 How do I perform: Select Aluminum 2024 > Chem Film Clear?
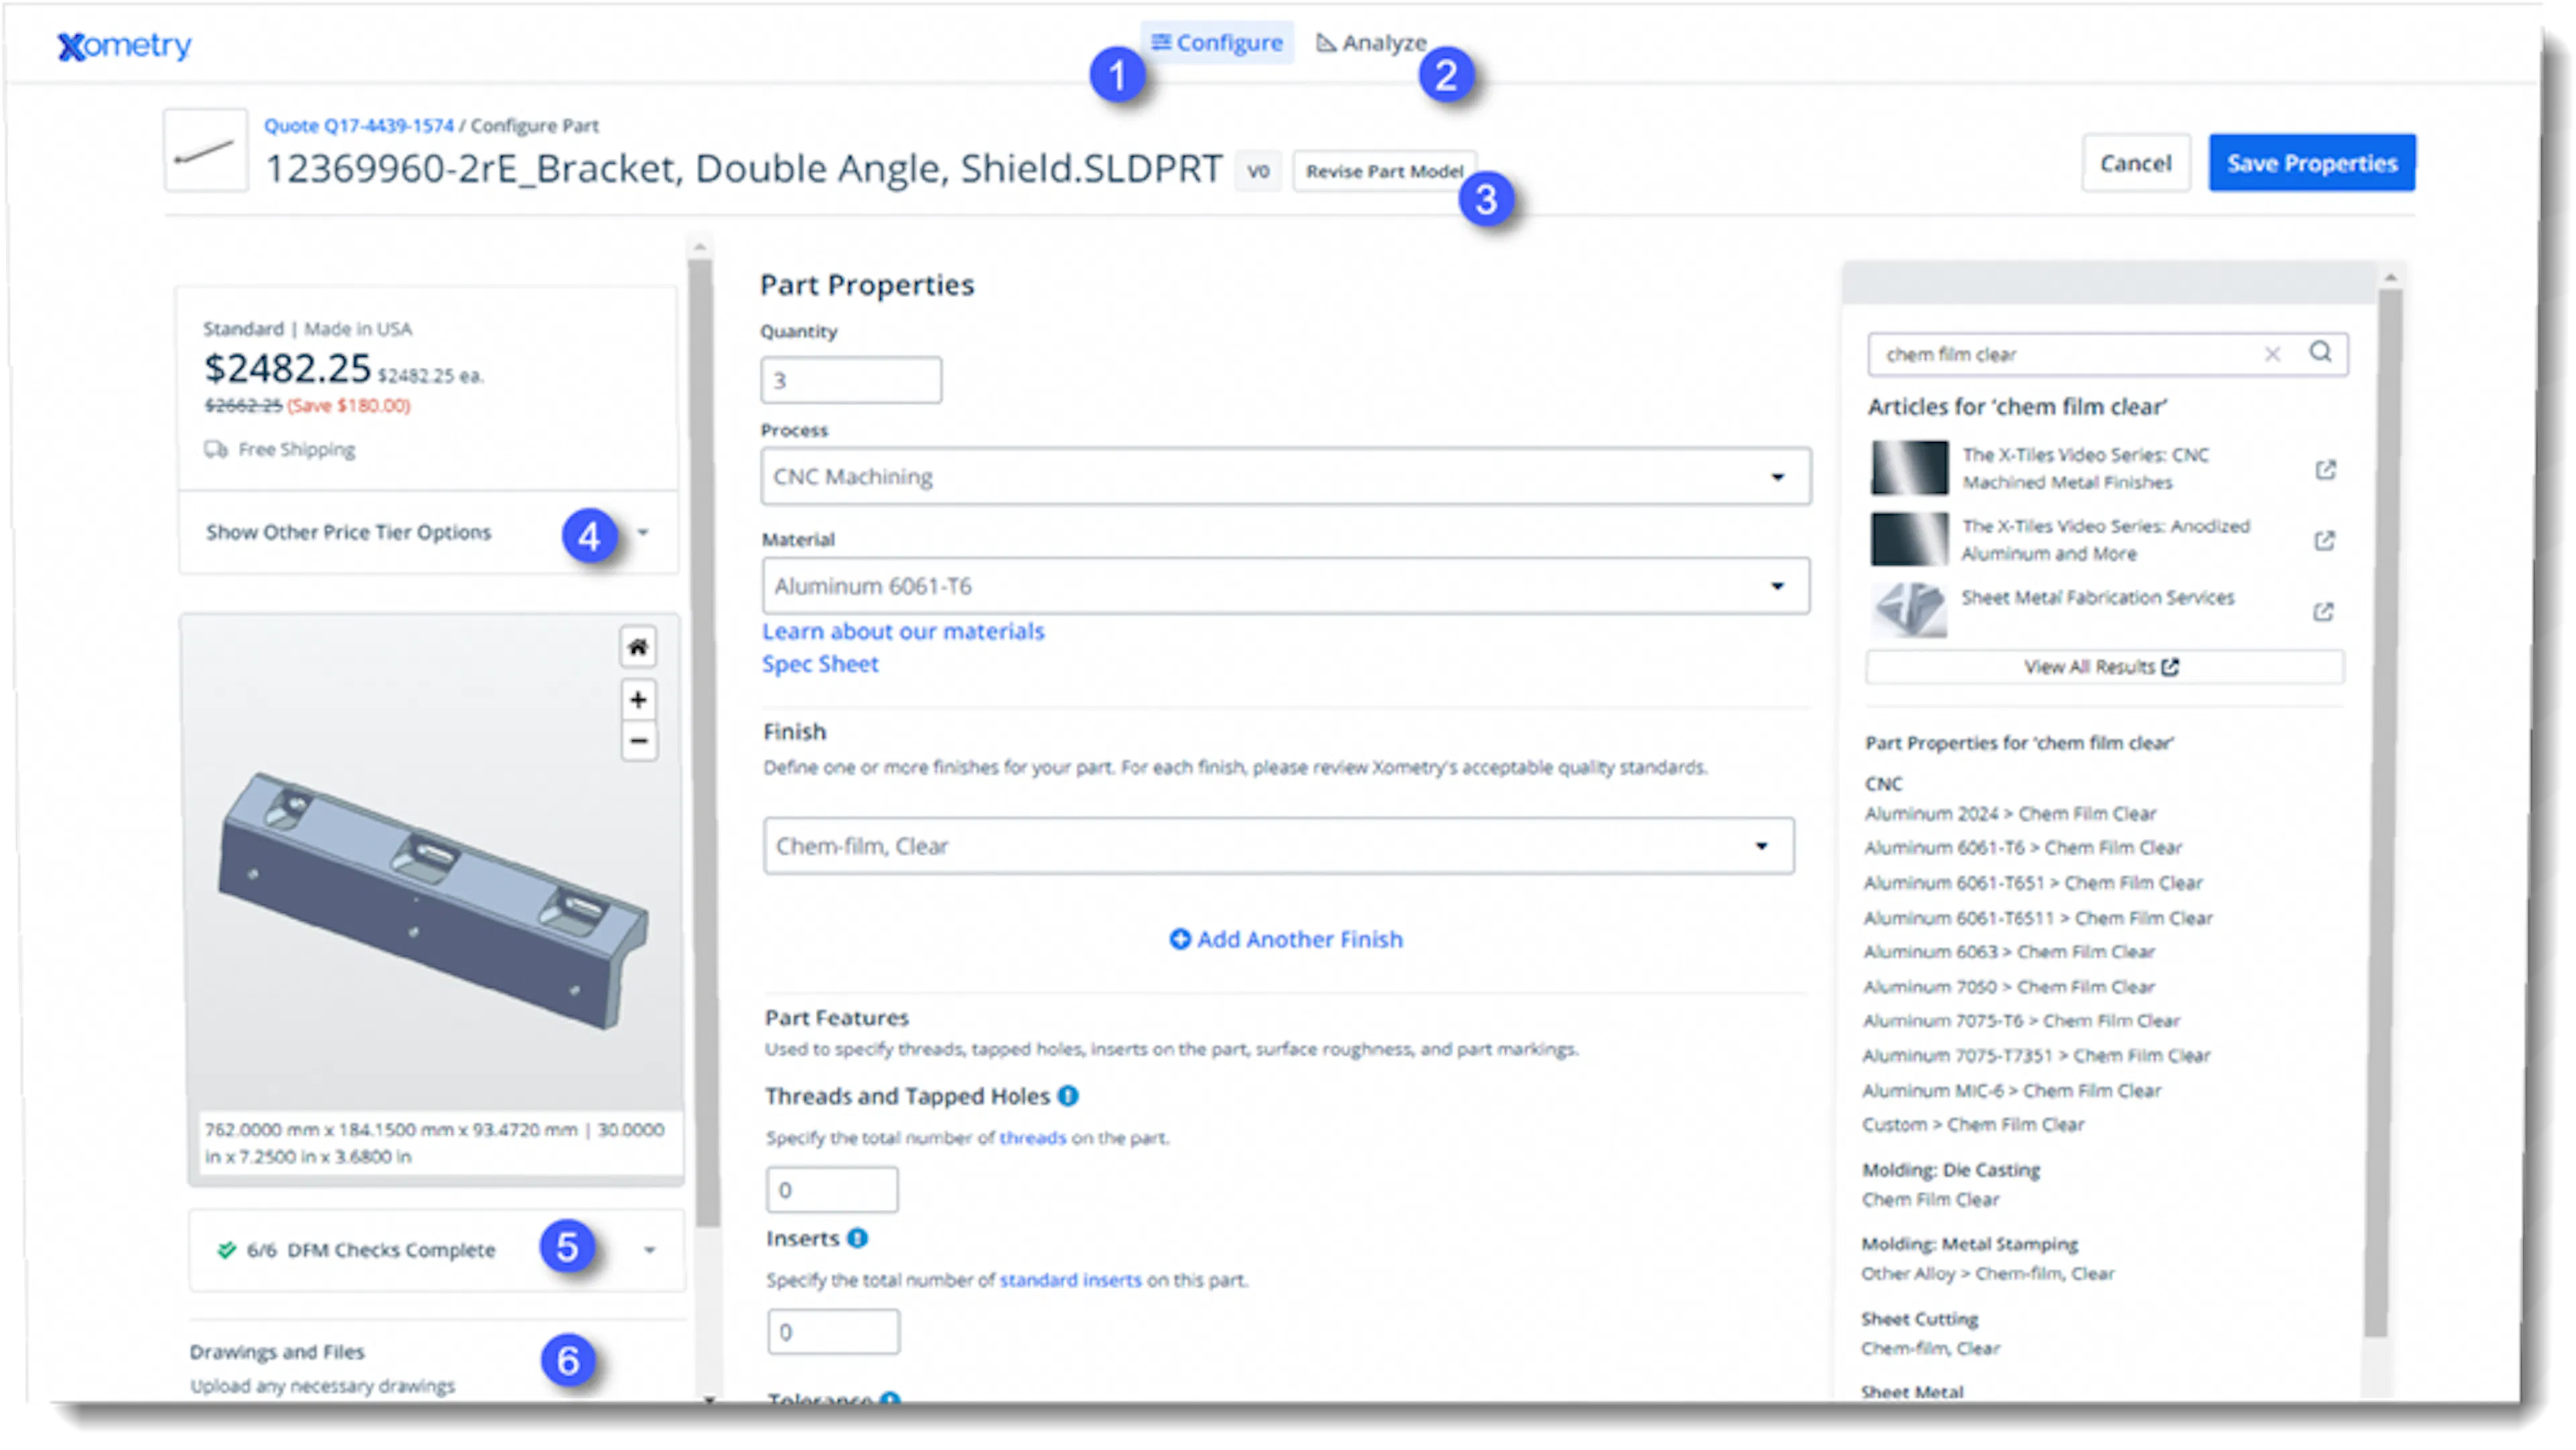(x=2010, y=814)
